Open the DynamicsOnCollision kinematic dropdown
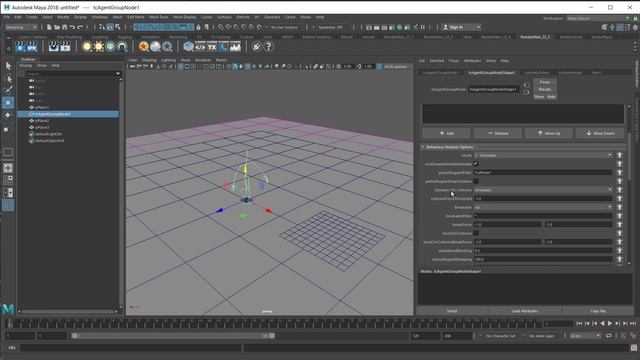This screenshot has height=360, width=640. point(543,190)
